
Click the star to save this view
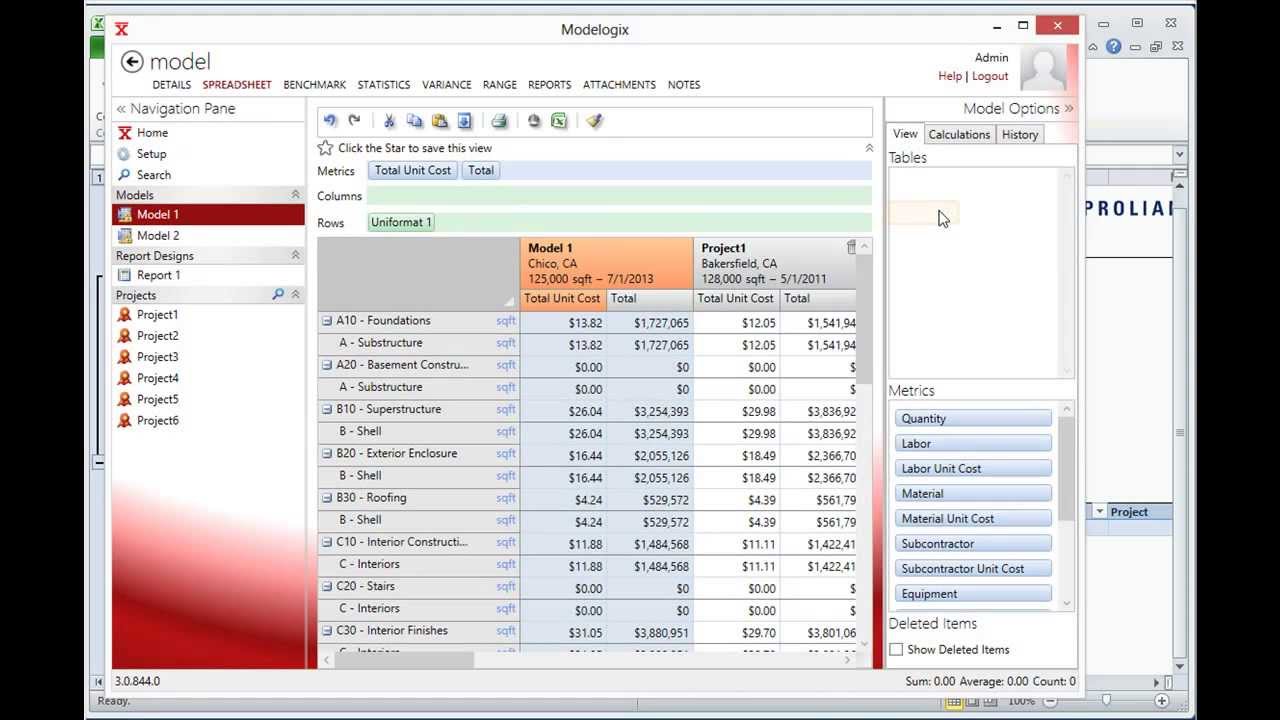[x=325, y=148]
